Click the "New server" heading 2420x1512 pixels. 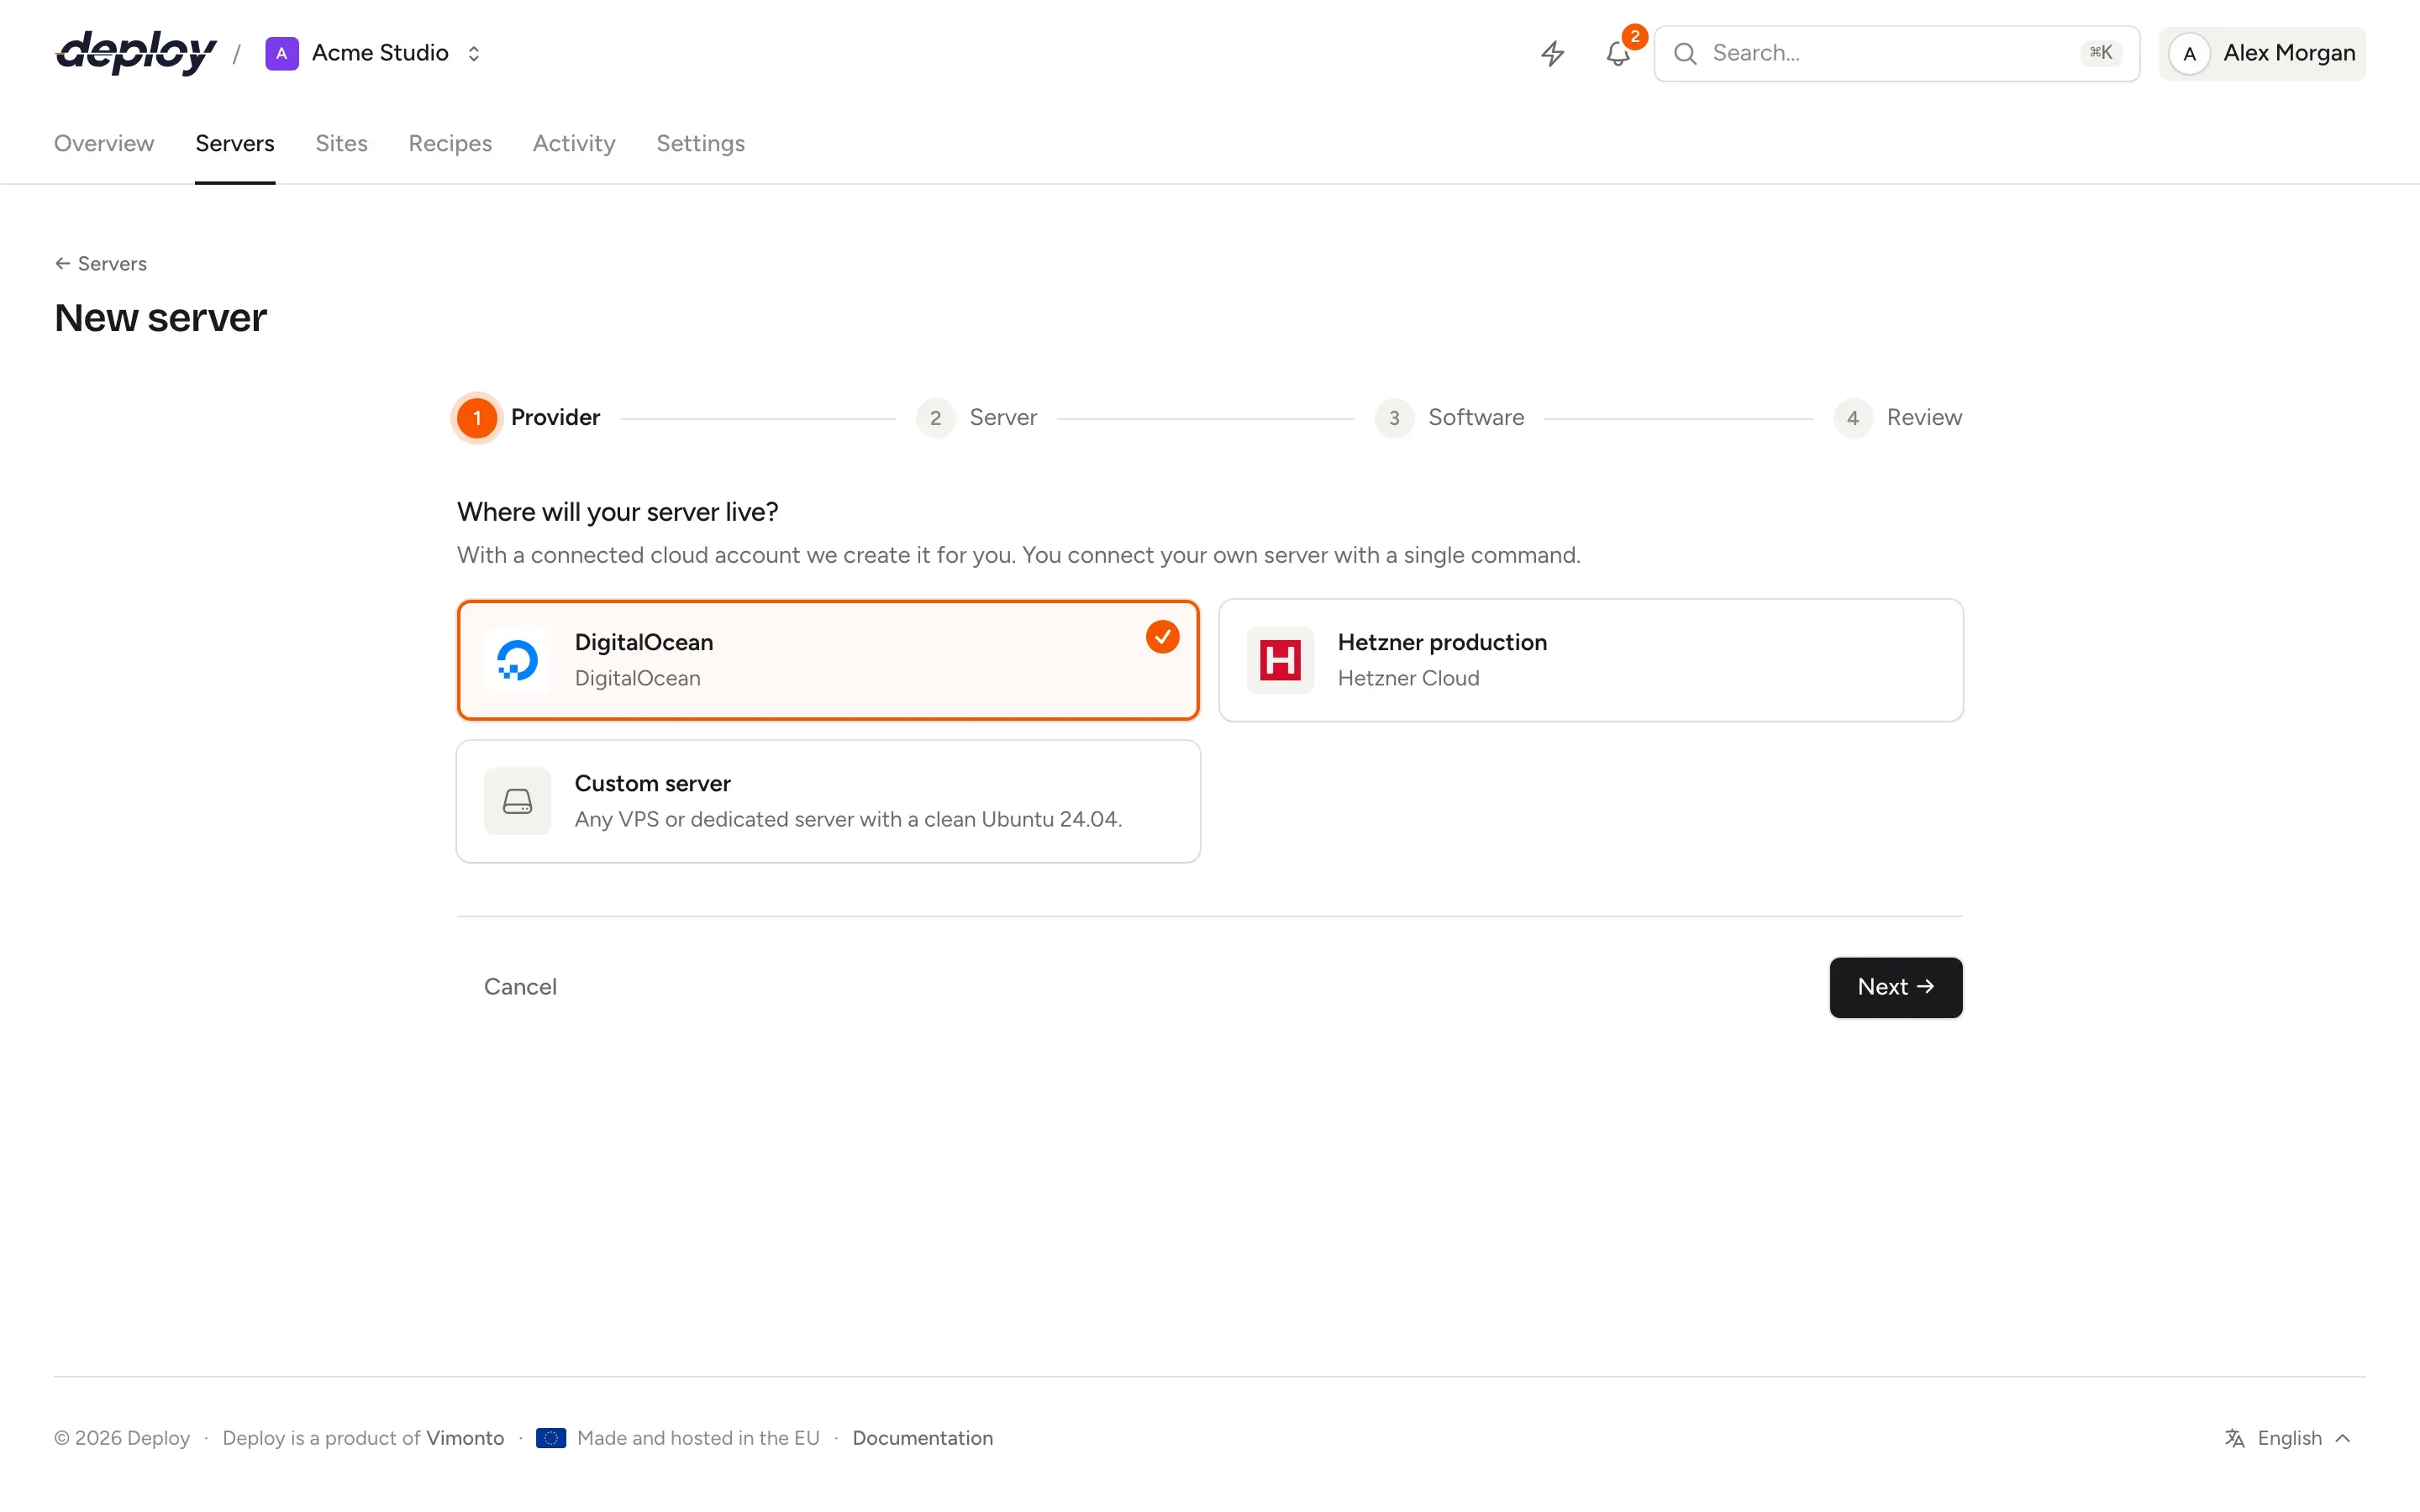tap(160, 318)
